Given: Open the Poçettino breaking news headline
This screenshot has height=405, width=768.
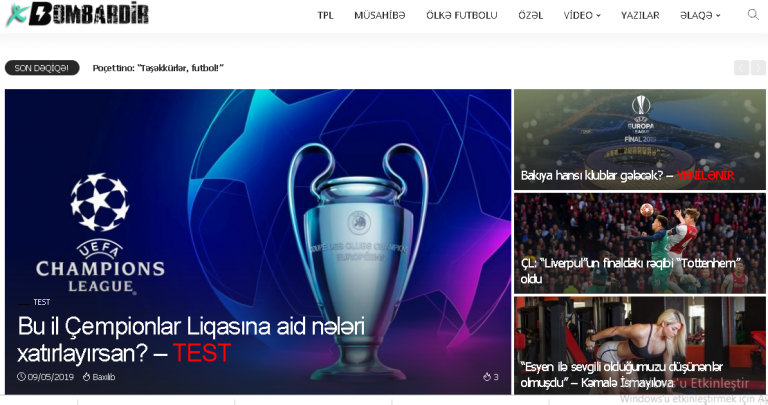Looking at the screenshot, I should point(158,68).
